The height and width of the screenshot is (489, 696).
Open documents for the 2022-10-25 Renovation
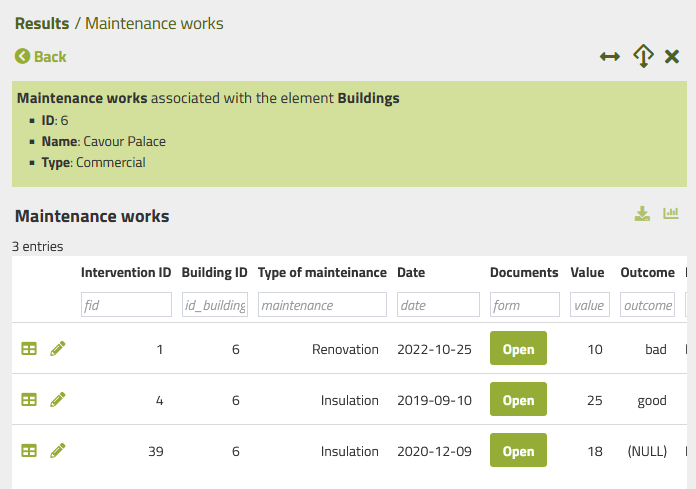pyautogui.click(x=518, y=349)
